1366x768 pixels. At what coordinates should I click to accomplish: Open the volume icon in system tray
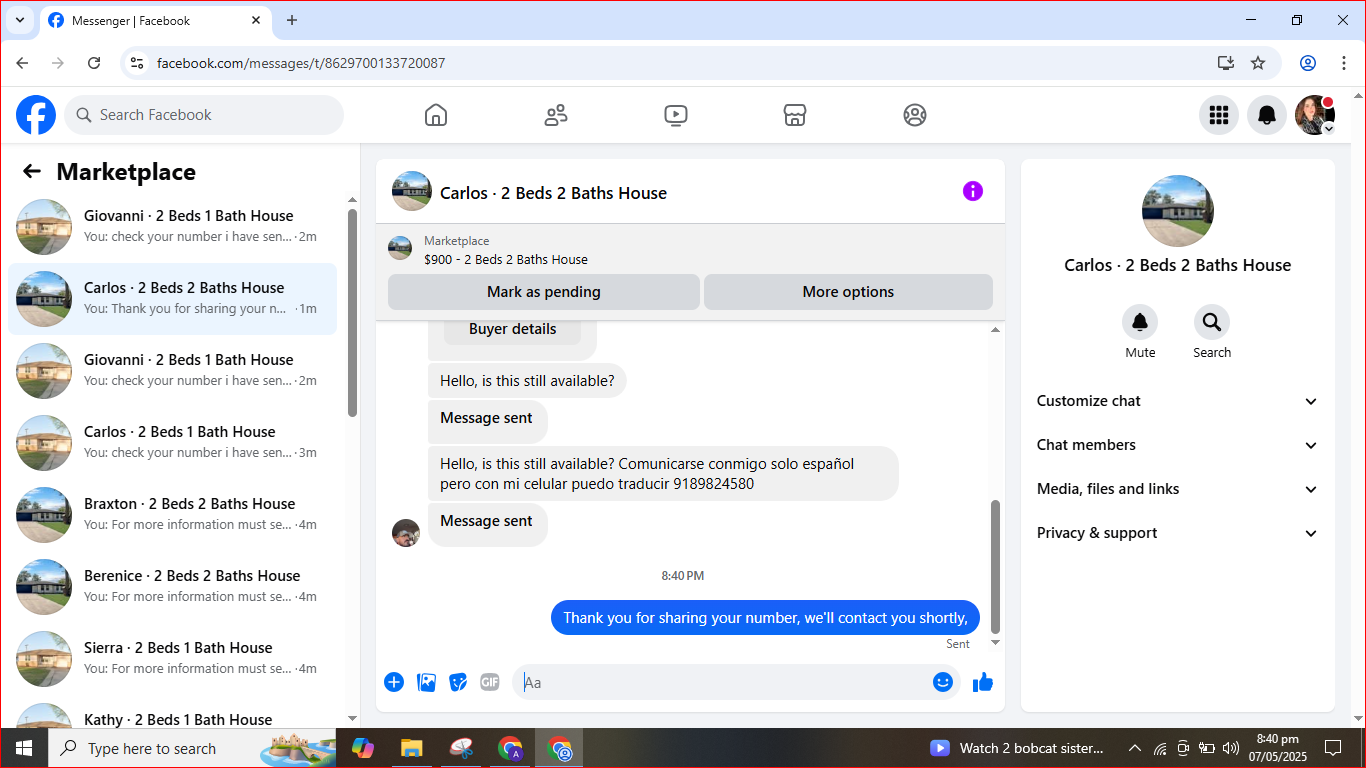click(x=1230, y=748)
